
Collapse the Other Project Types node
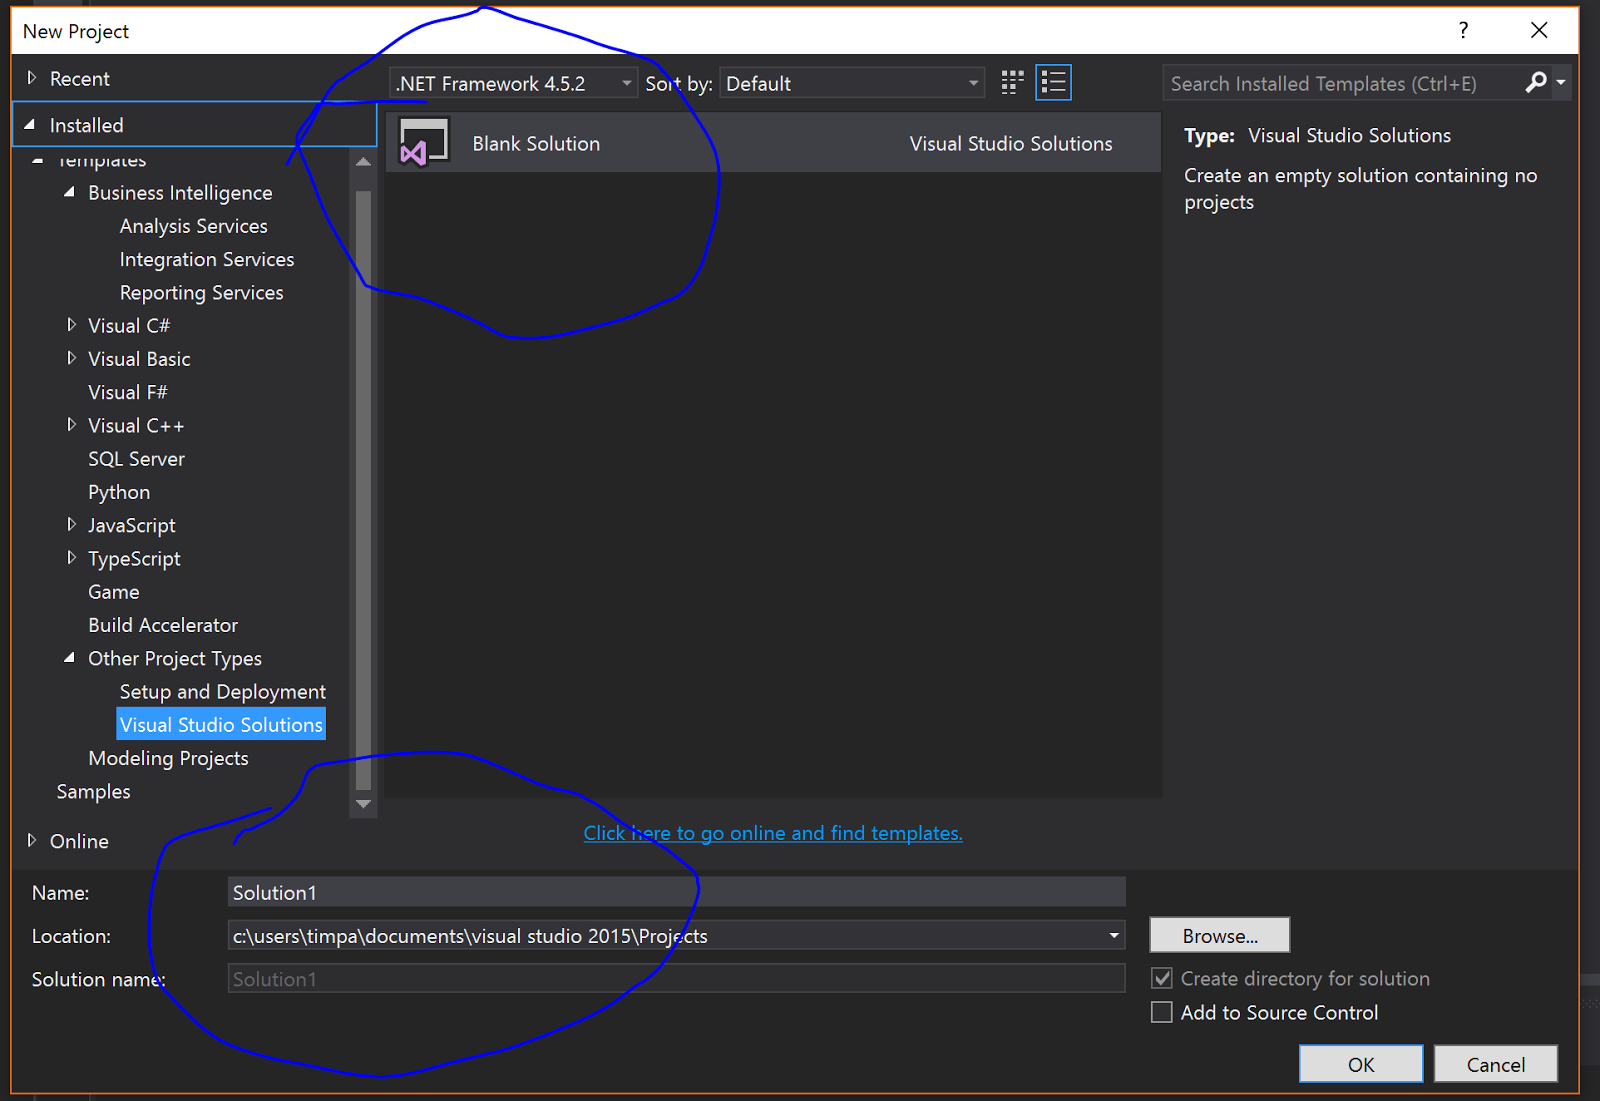point(69,658)
